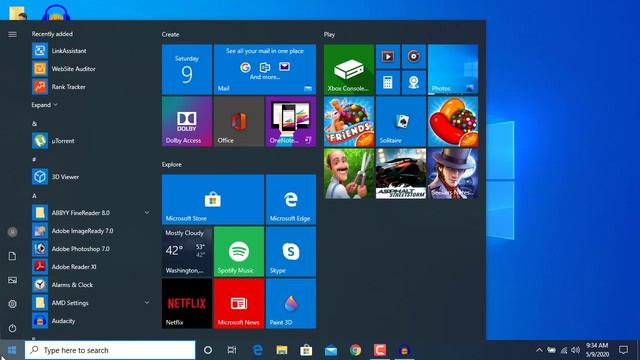Open the Movies & TV small tile
Screen dimensions: 640x360
(x=388, y=56)
